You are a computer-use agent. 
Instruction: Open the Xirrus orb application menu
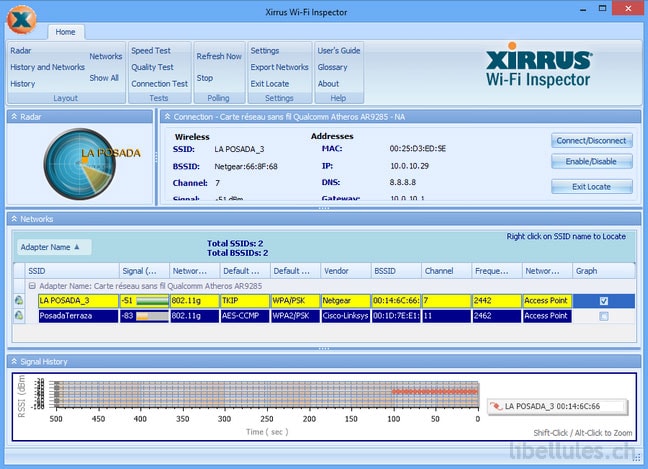click(x=21, y=19)
